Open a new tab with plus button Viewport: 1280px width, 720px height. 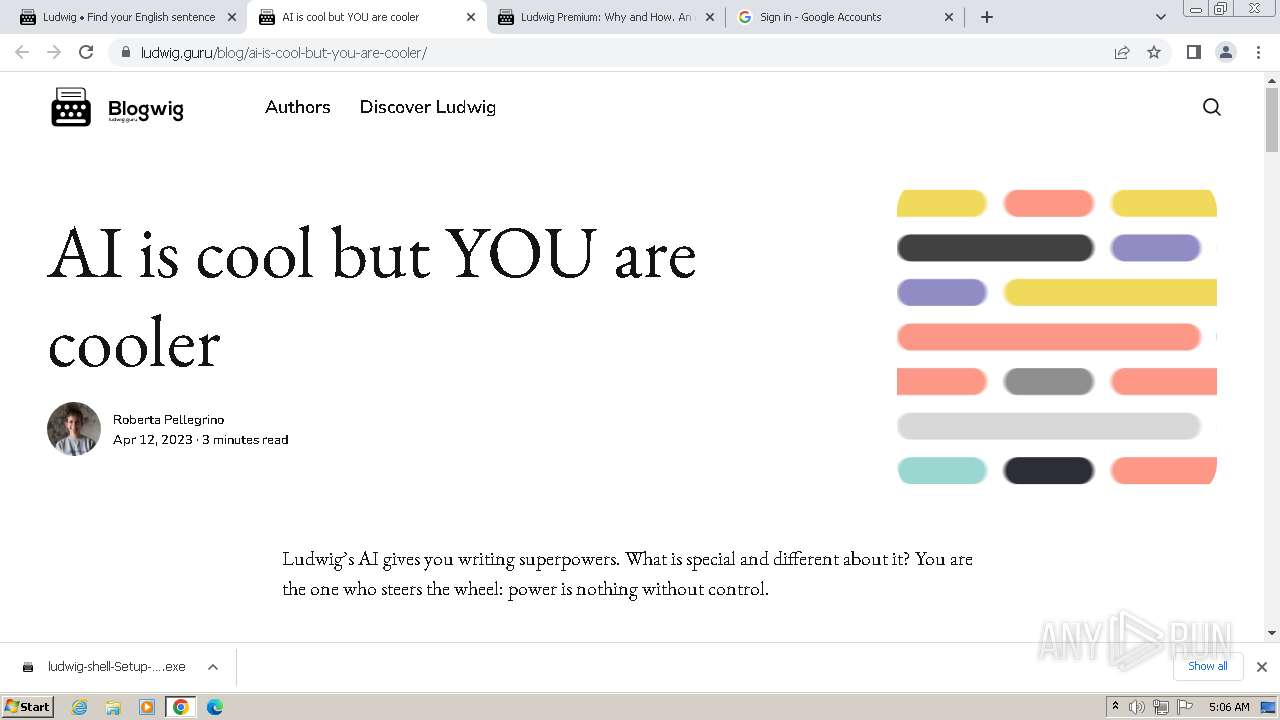point(987,17)
